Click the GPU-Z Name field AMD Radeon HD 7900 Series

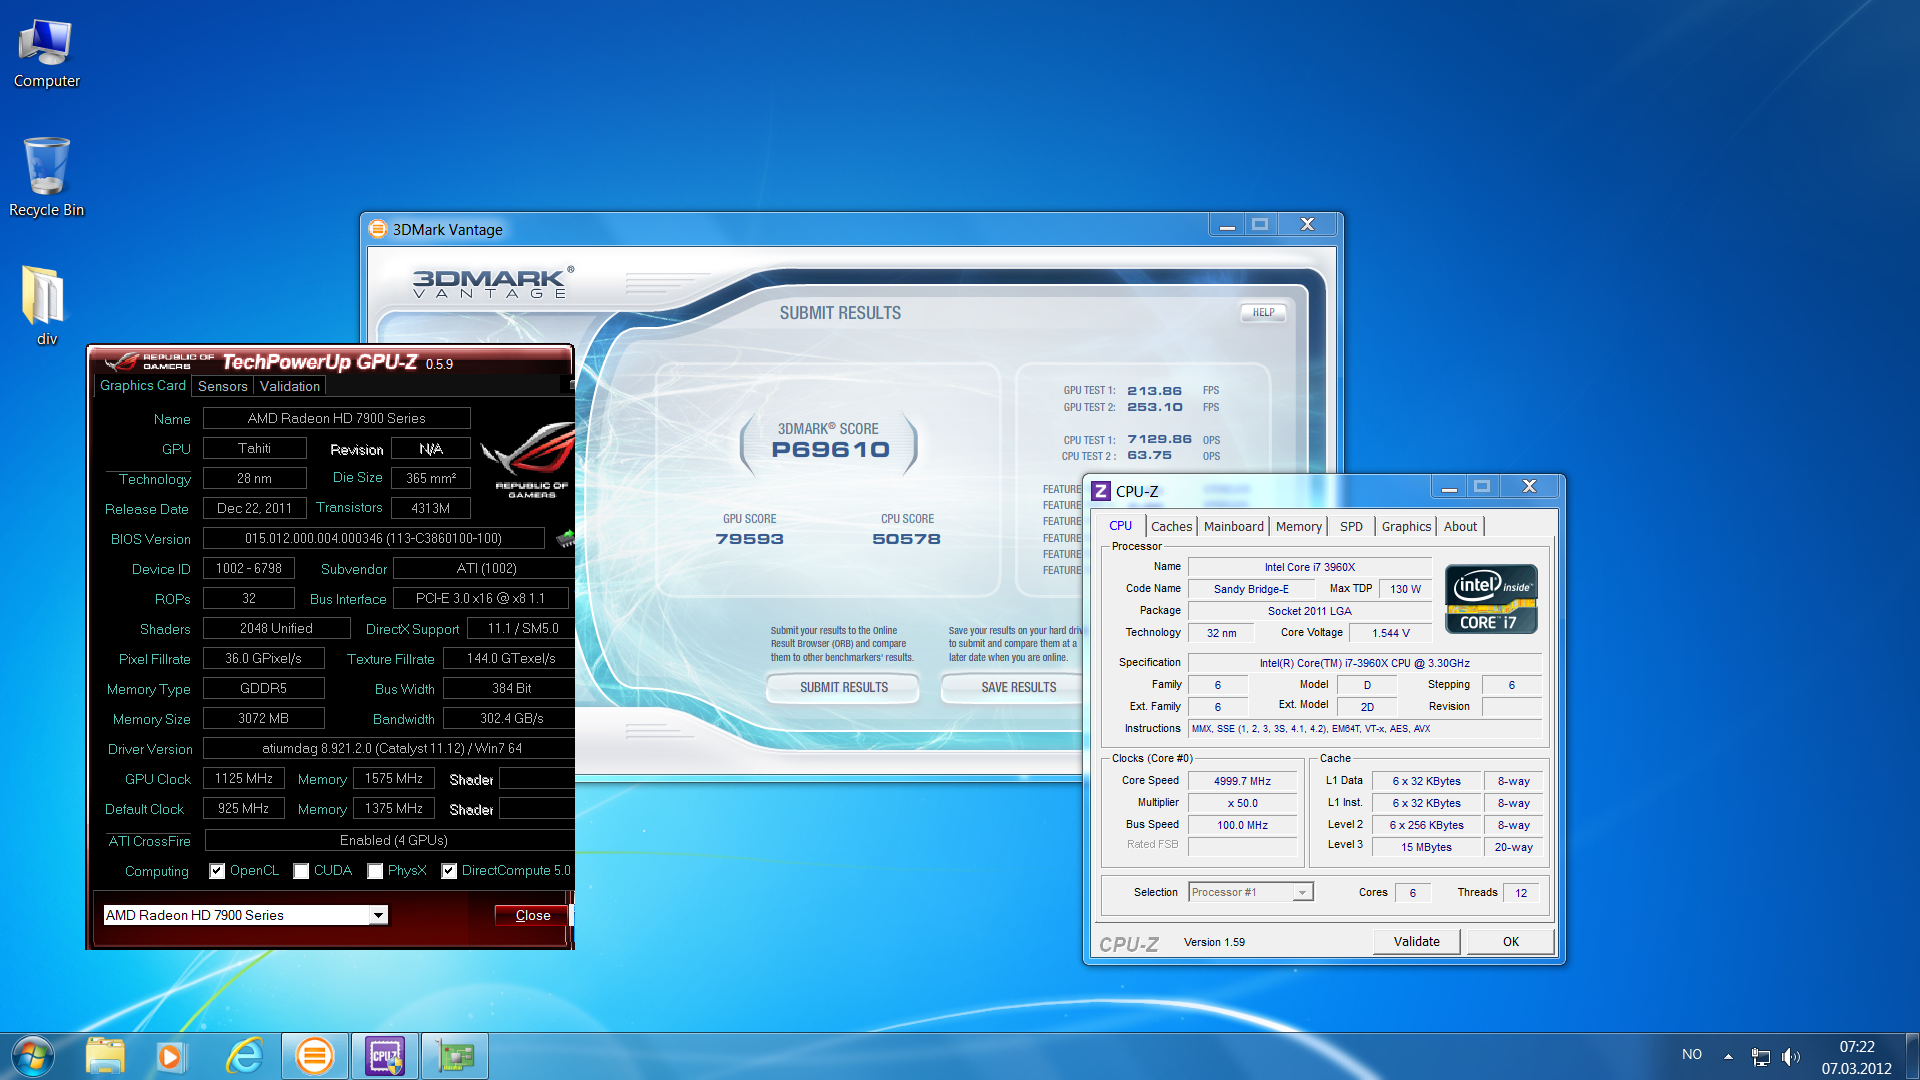point(336,419)
